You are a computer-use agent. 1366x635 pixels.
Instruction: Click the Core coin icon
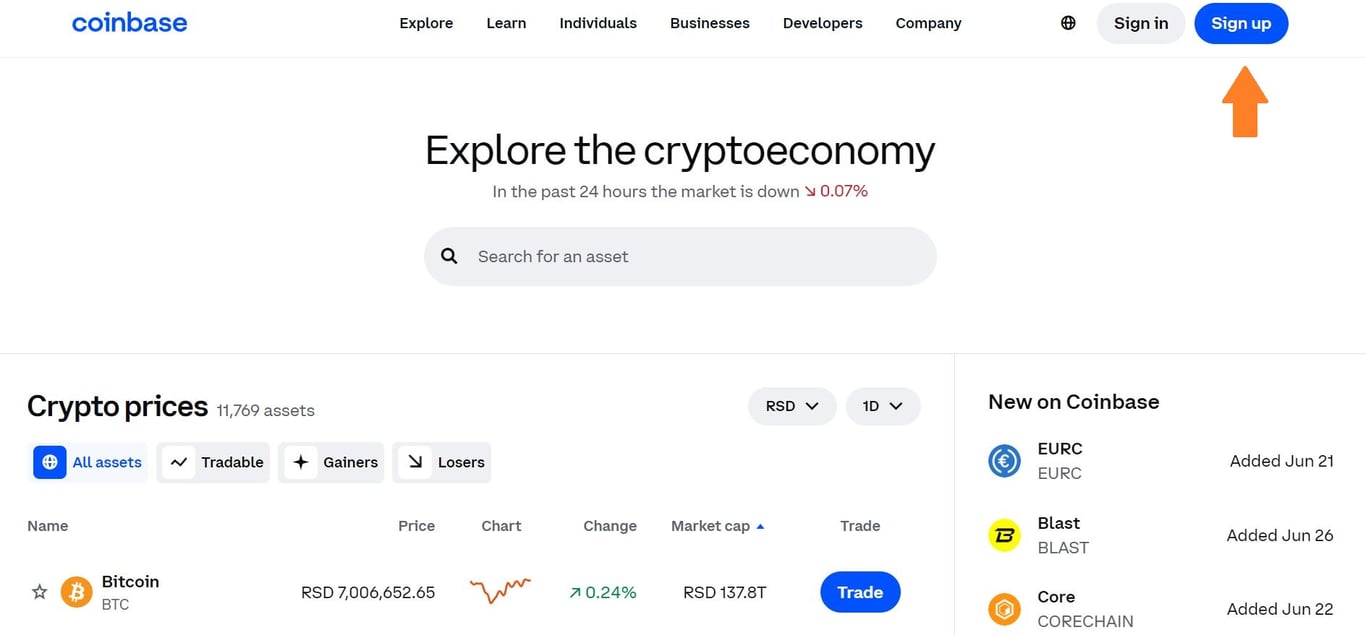(1004, 608)
